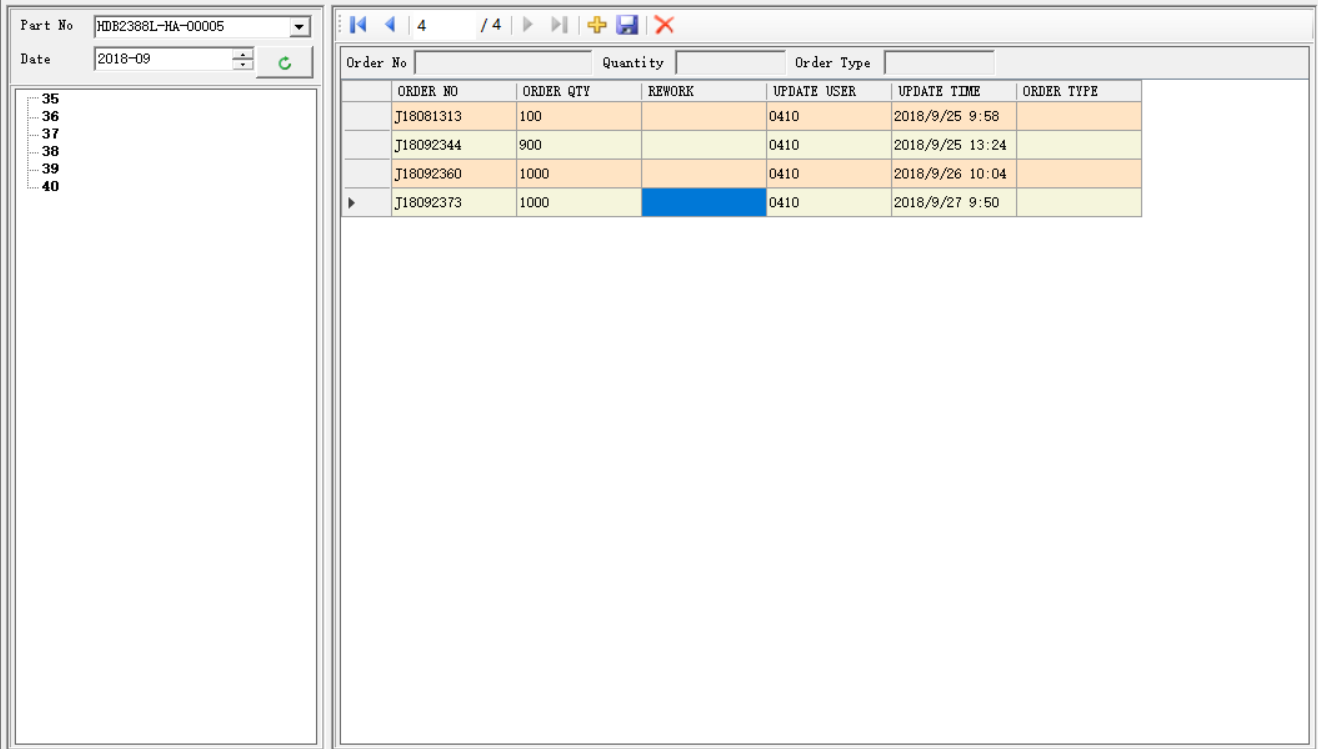1318x749 pixels.
Task: Click the current record position box
Action: 440,25
